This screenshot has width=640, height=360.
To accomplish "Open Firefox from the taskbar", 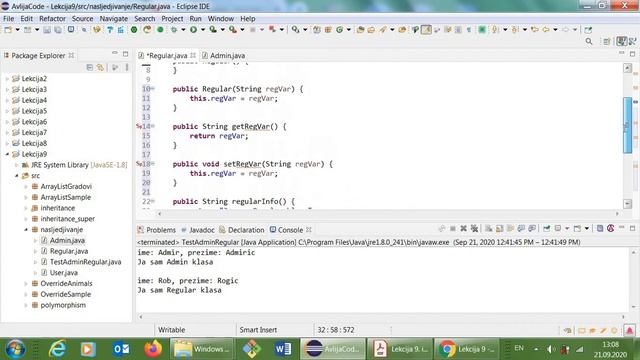I will pyautogui.click(x=153, y=349).
